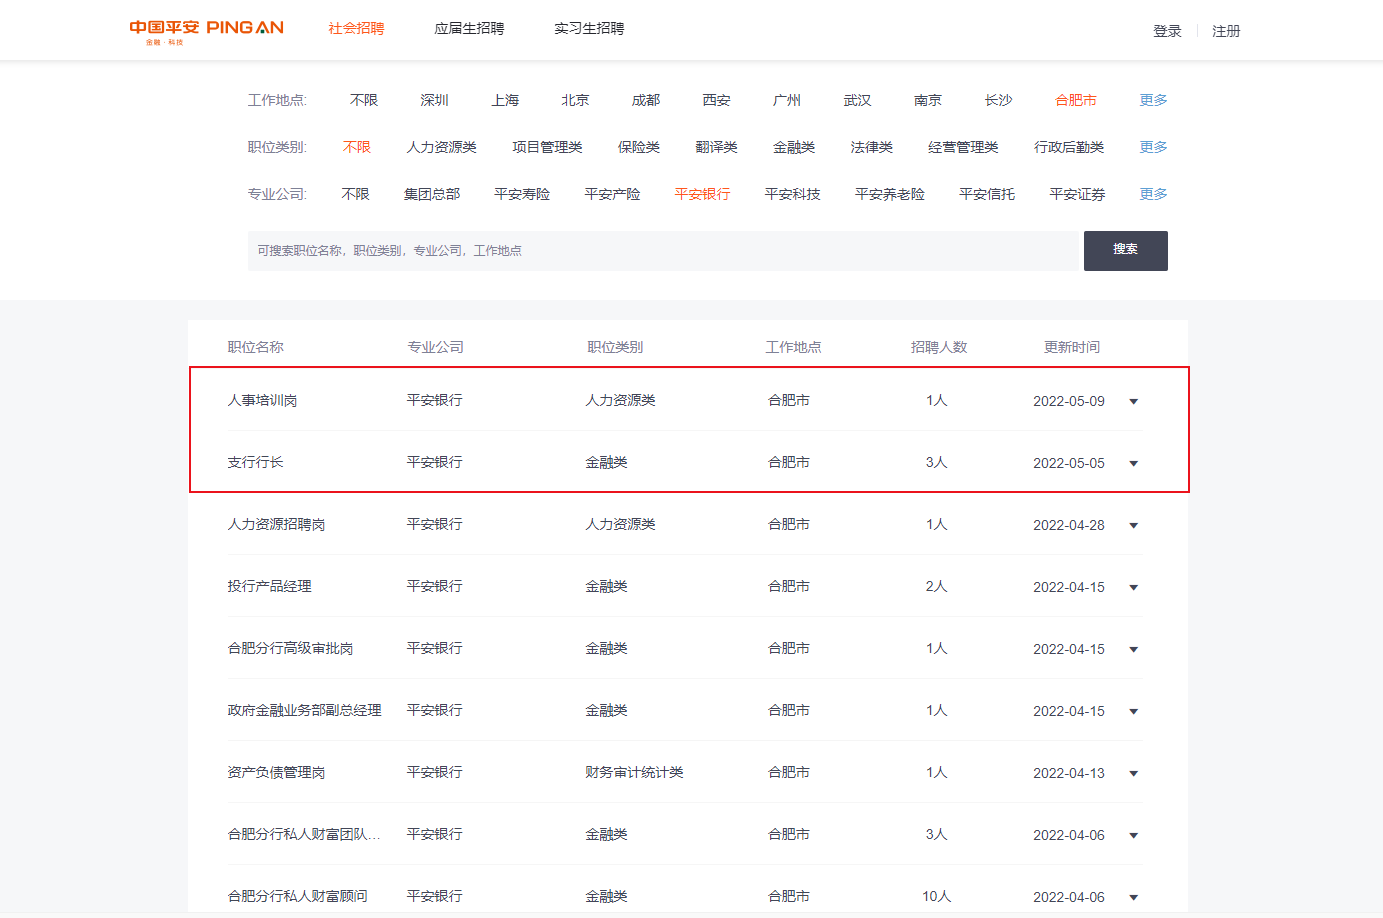This screenshot has height=918, width=1383.
Task: Filter company by 平安科技
Action: coord(792,194)
